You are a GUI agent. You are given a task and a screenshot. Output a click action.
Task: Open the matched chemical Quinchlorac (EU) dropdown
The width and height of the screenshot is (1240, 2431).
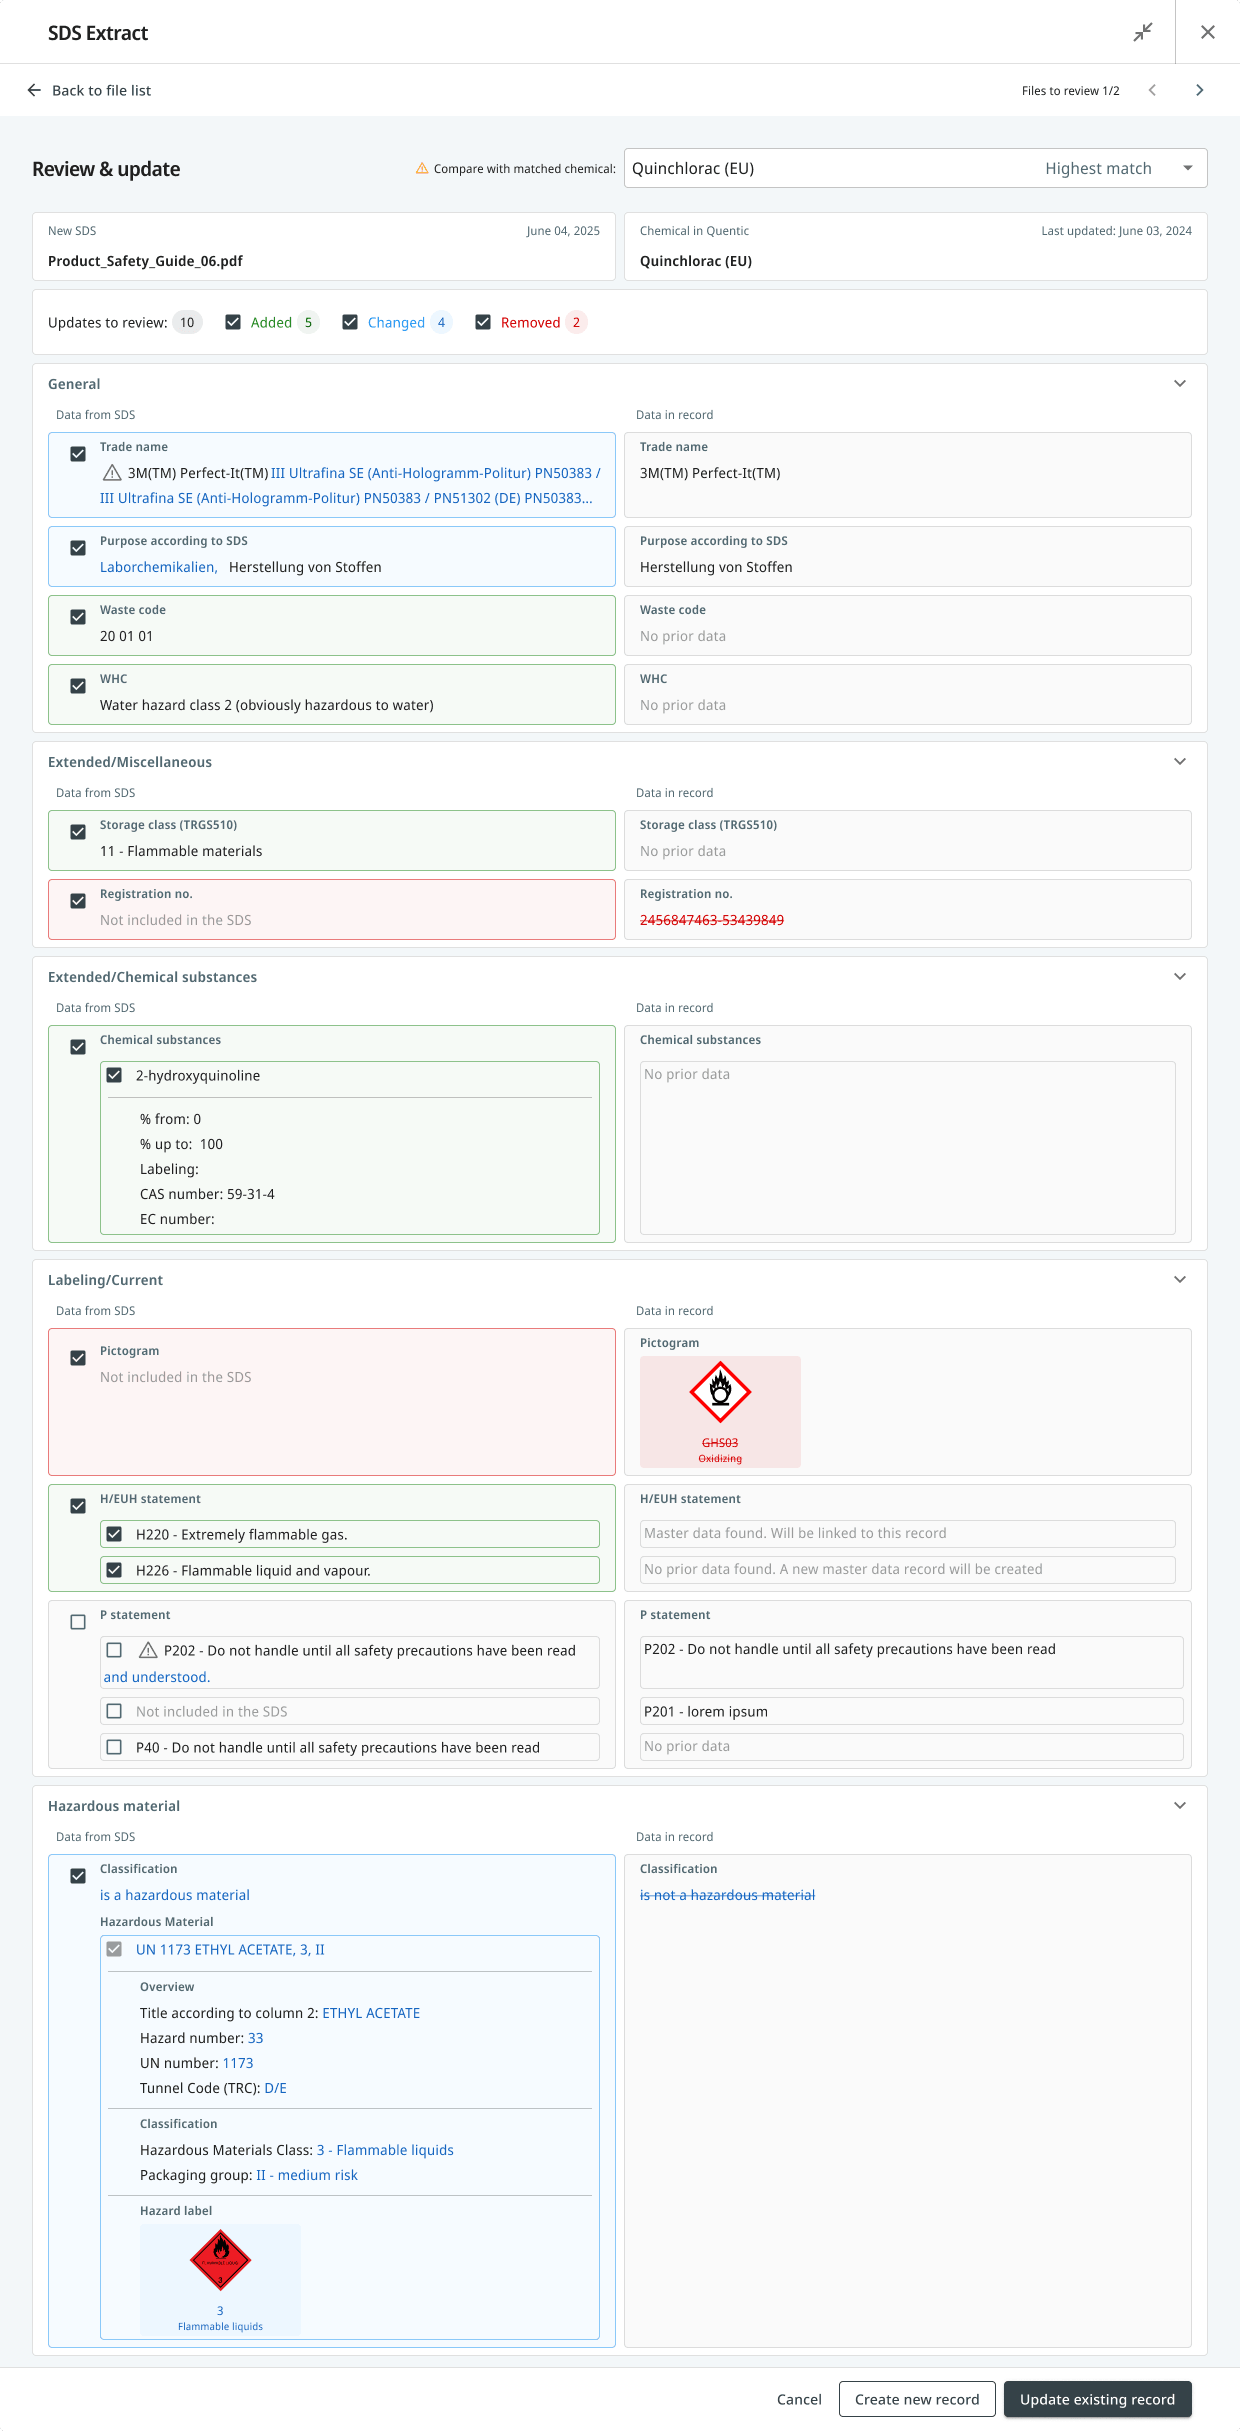[915, 168]
